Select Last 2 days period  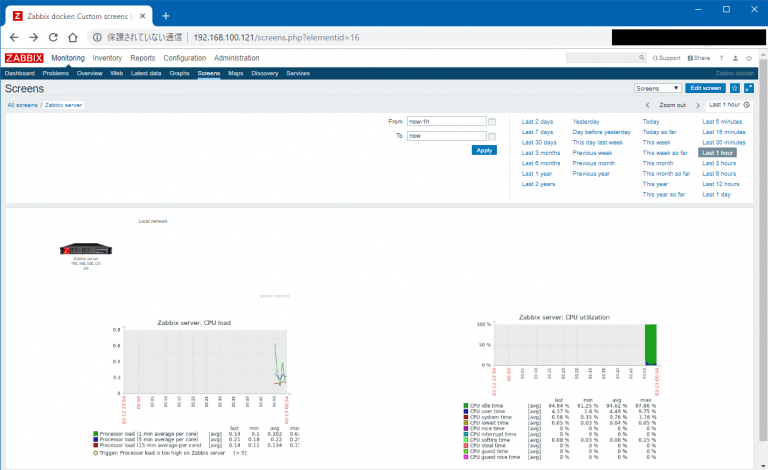point(537,122)
